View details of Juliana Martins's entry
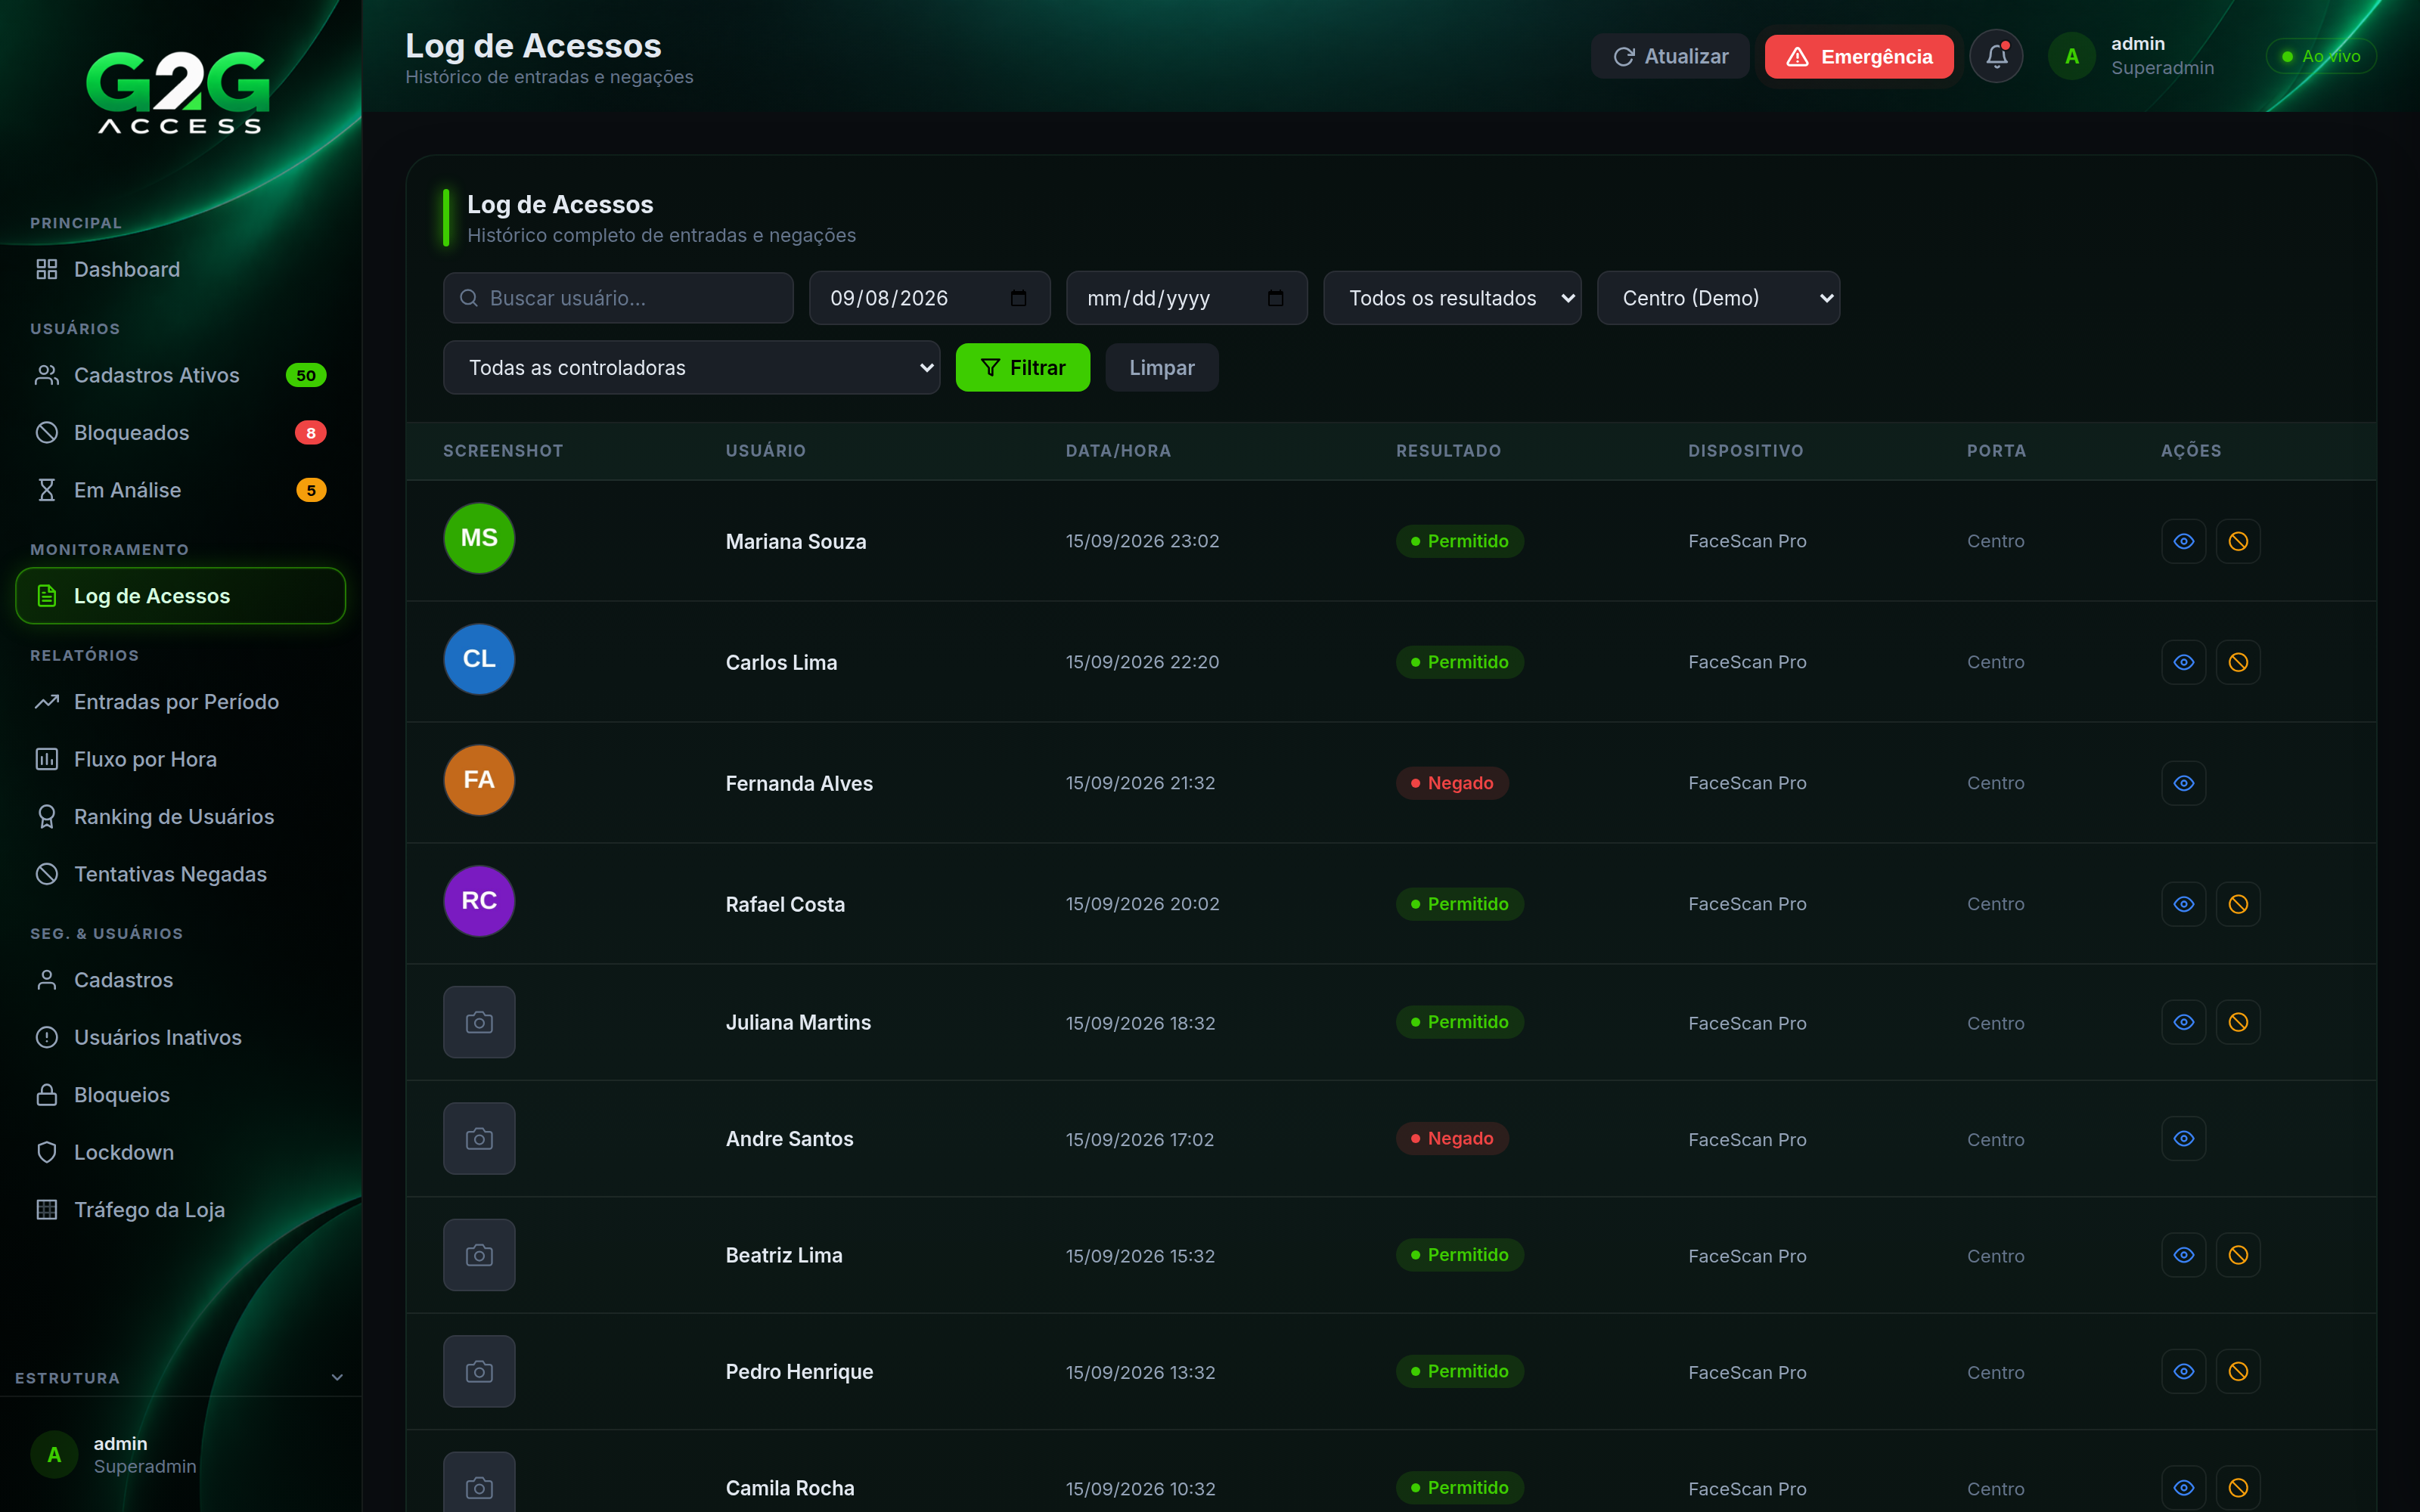The height and width of the screenshot is (1512, 2420). (2183, 1022)
